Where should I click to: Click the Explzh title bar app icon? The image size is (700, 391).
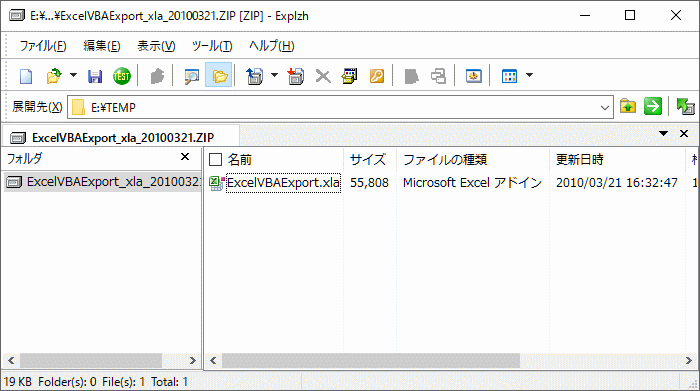(17, 16)
